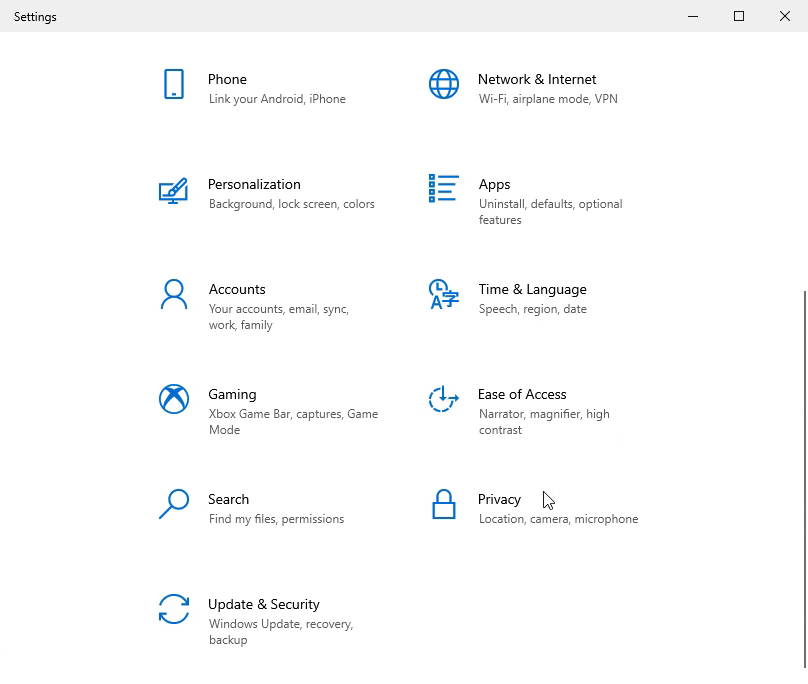
Task: Select the Update & Security arrows icon
Action: point(173,609)
